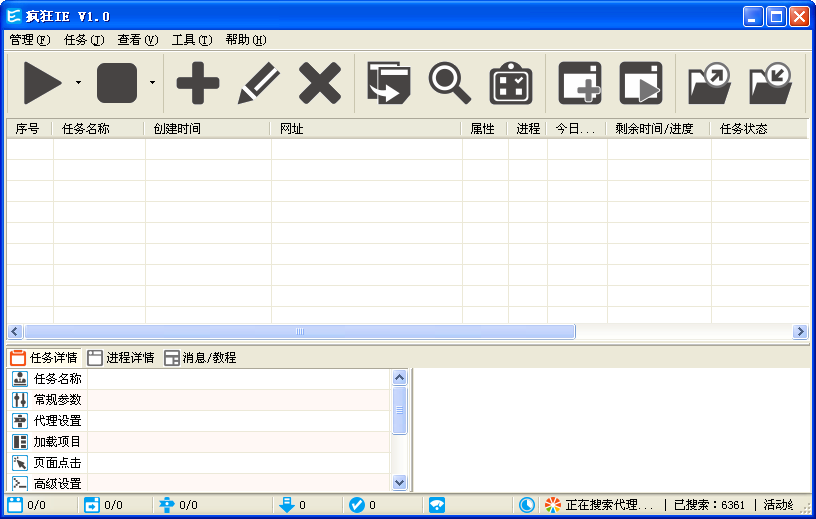Viewport: 816px width, 519px height.
Task: Click the 进程 column header
Action: [527, 129]
